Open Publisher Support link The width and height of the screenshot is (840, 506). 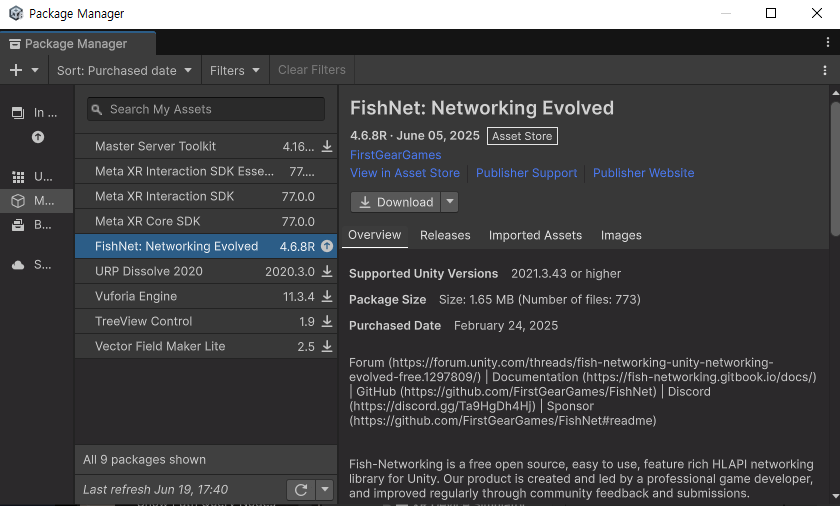point(526,173)
